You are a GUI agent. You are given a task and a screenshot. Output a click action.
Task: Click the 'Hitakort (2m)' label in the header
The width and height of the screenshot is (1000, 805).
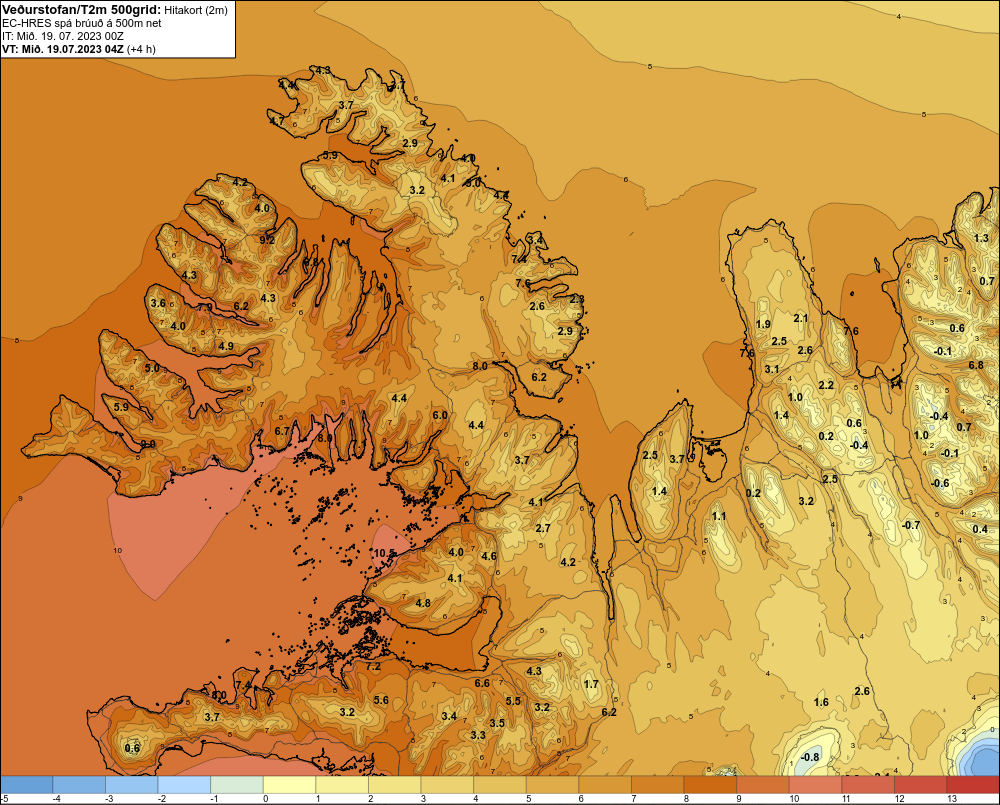pos(196,10)
